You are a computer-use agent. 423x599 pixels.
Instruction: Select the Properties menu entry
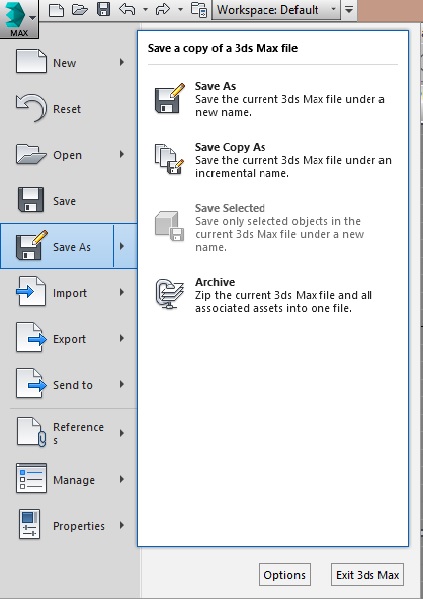pos(79,526)
